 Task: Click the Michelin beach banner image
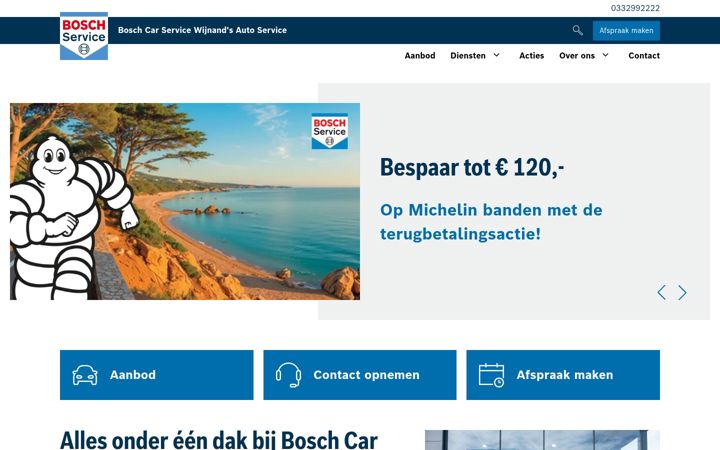pos(185,202)
